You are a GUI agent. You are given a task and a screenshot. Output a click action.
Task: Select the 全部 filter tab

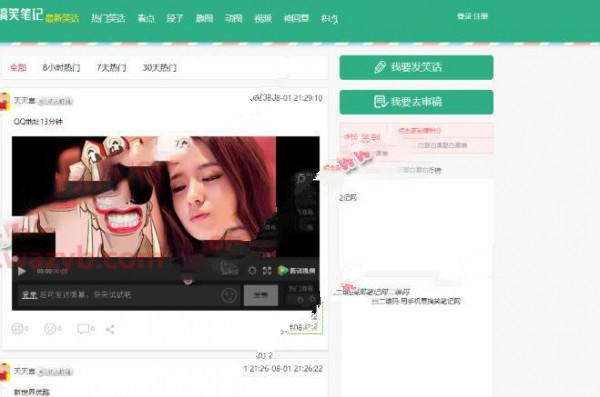[18, 68]
